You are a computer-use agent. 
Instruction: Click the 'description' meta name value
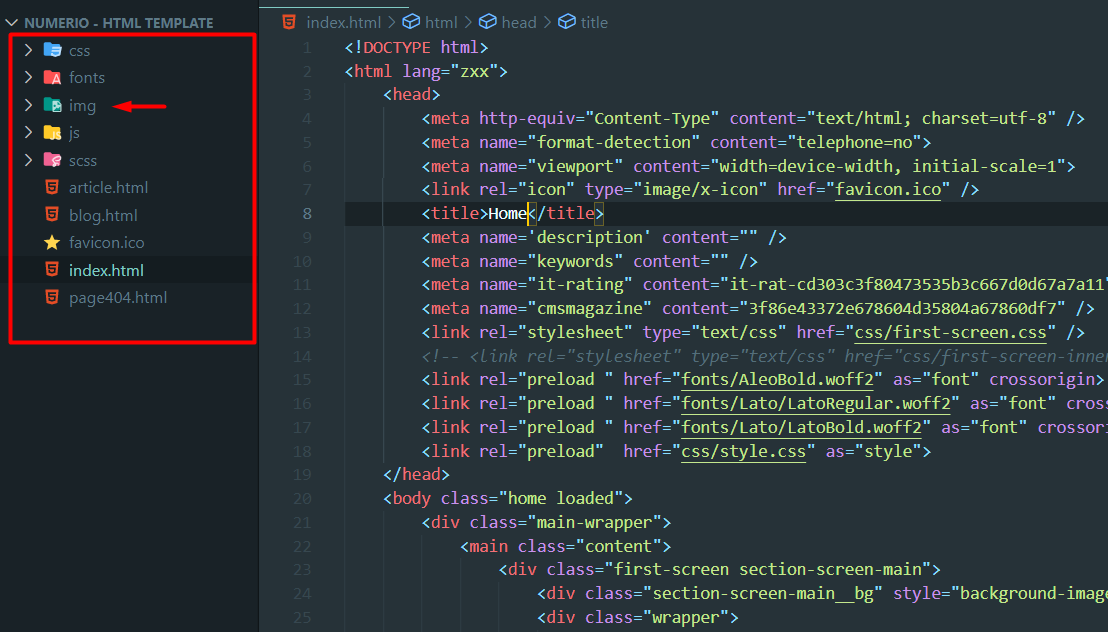(x=590, y=237)
